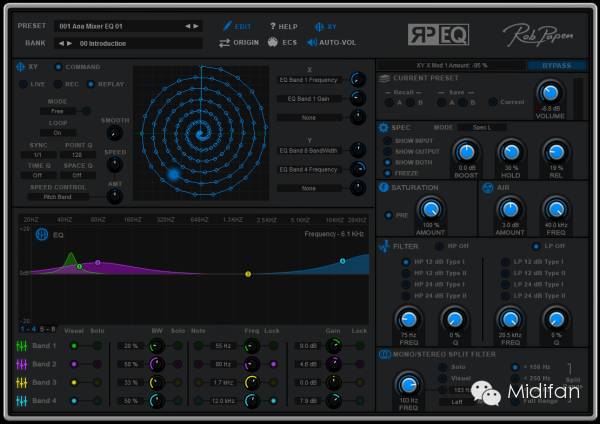Select the next preset arrow

pyautogui.click(x=196, y=26)
